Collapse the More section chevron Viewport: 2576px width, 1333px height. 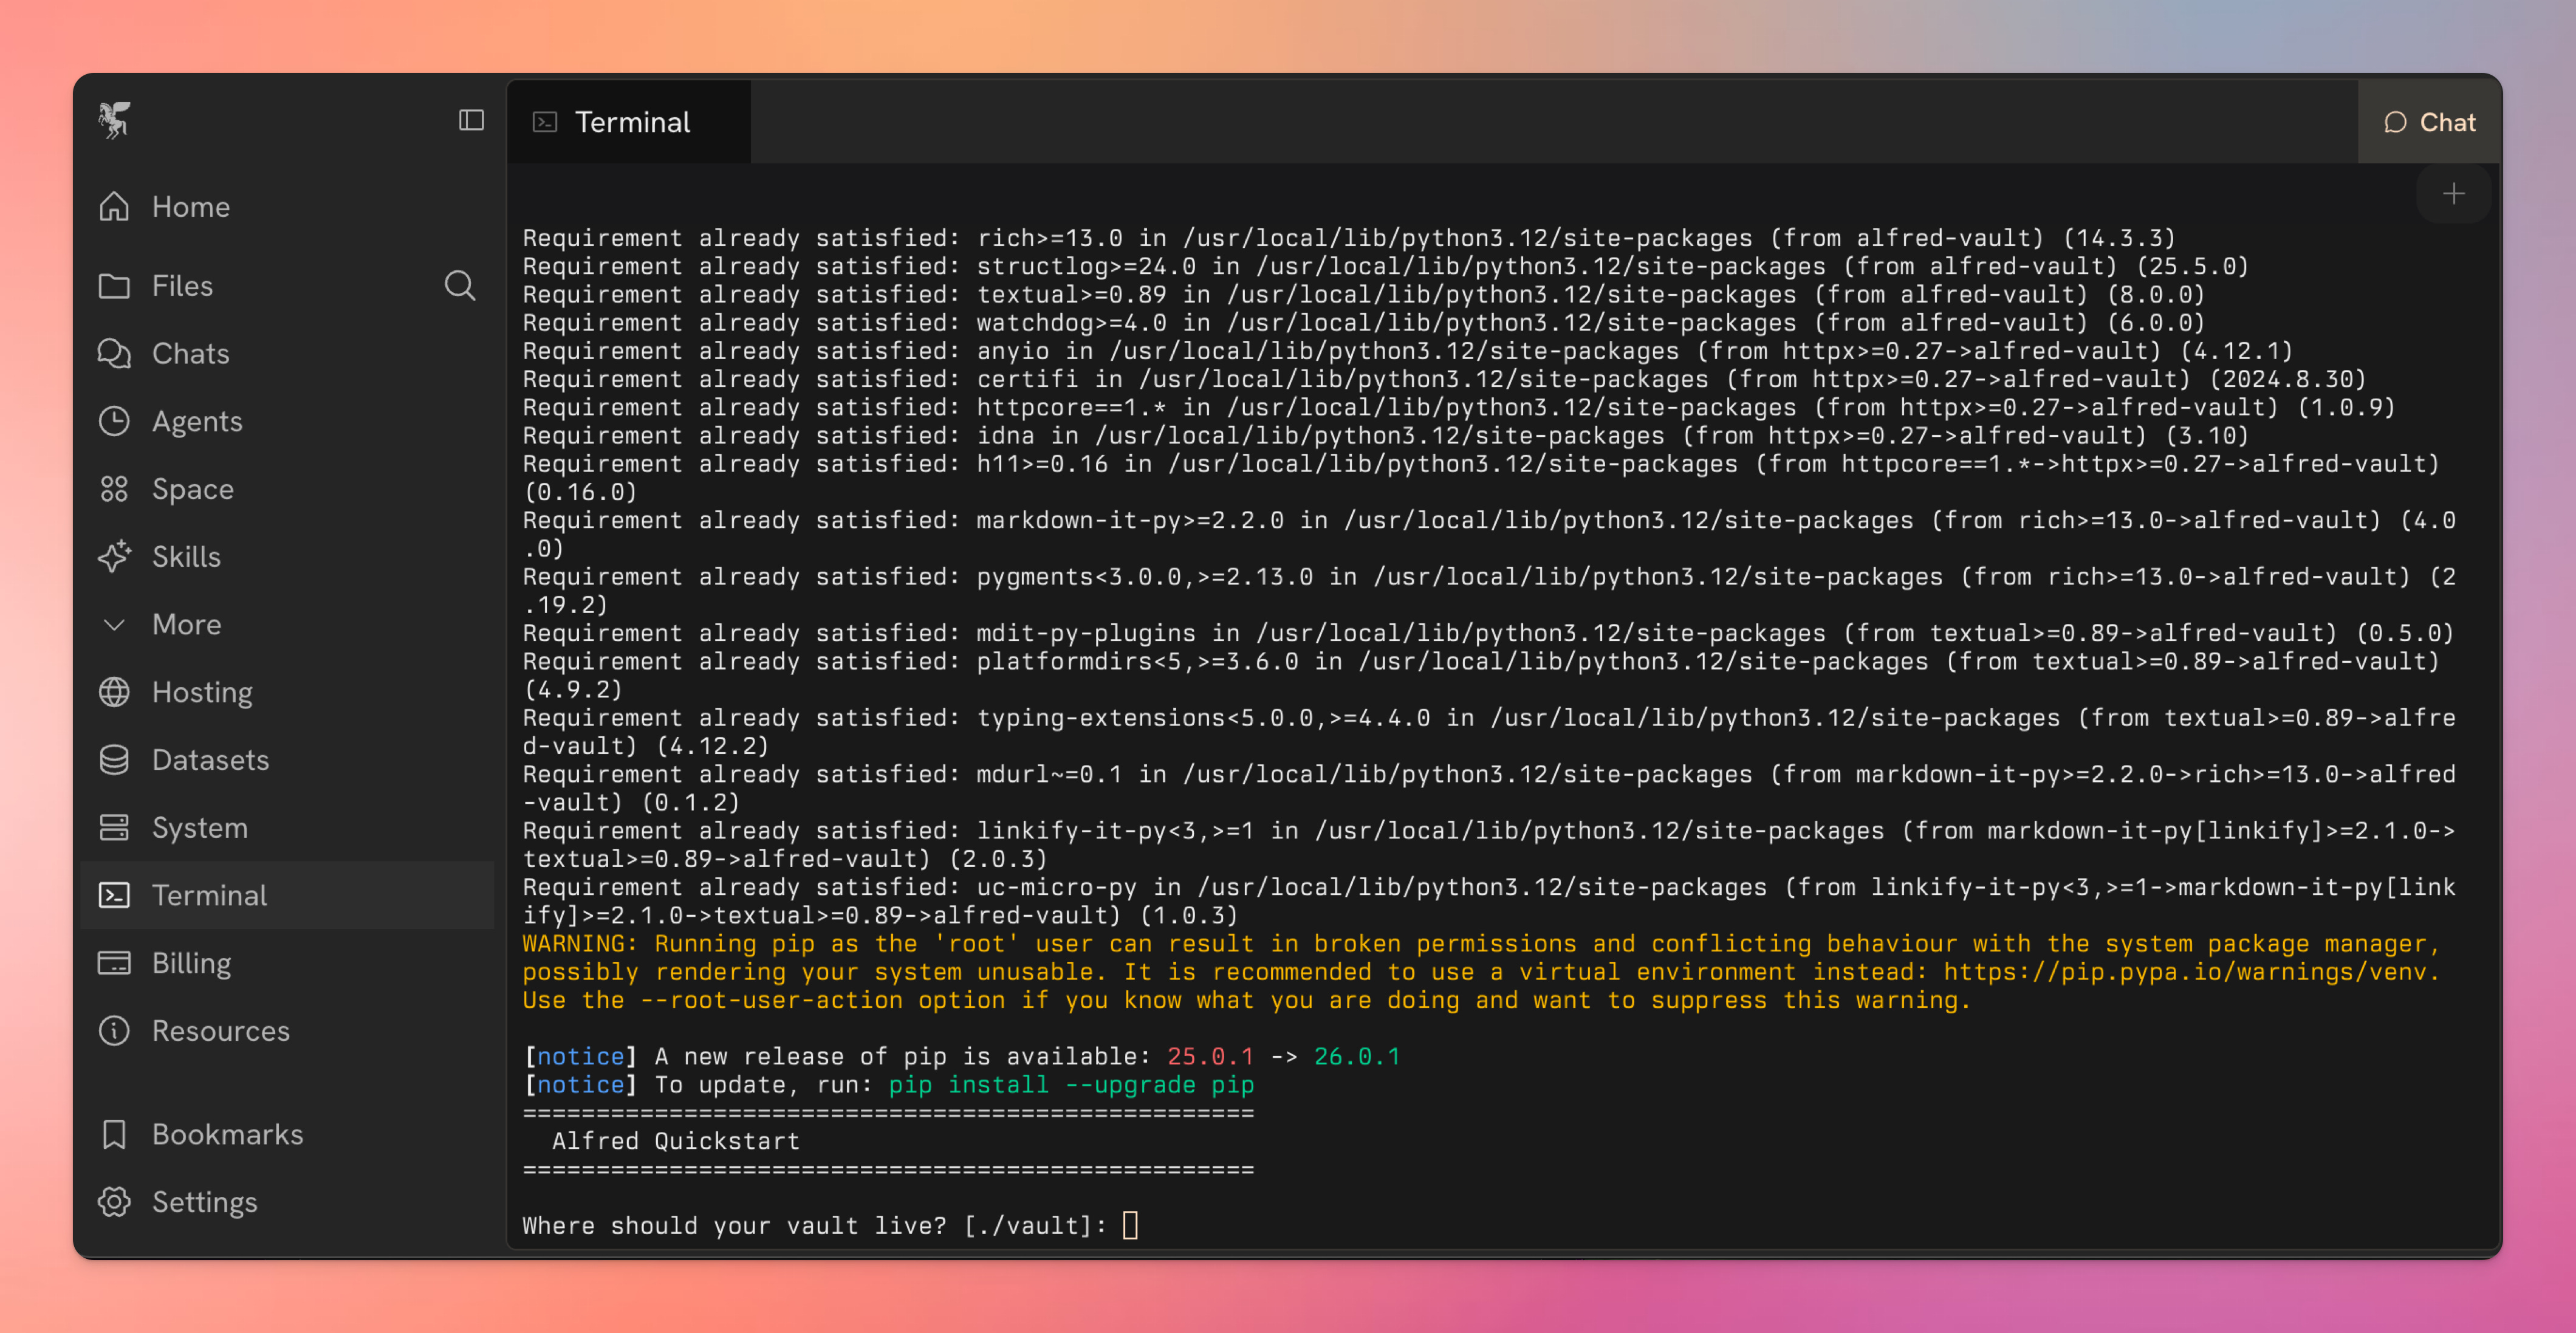click(114, 625)
